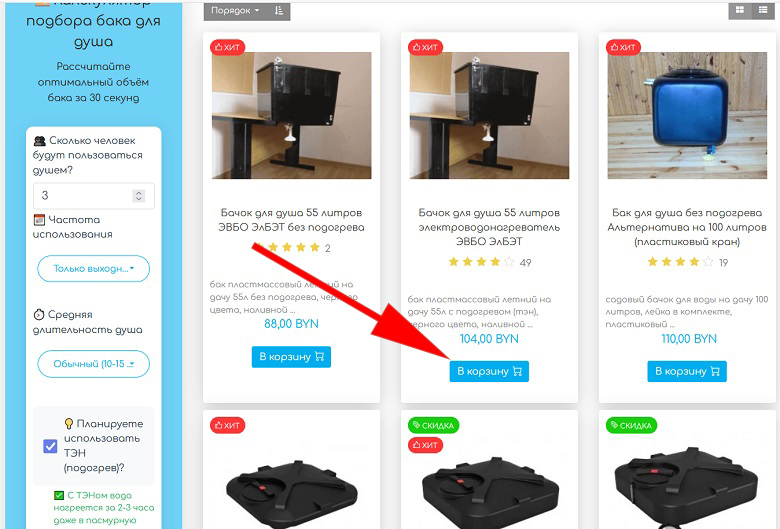Open Бак для душа Альтернатива 100 литров link

click(687, 227)
